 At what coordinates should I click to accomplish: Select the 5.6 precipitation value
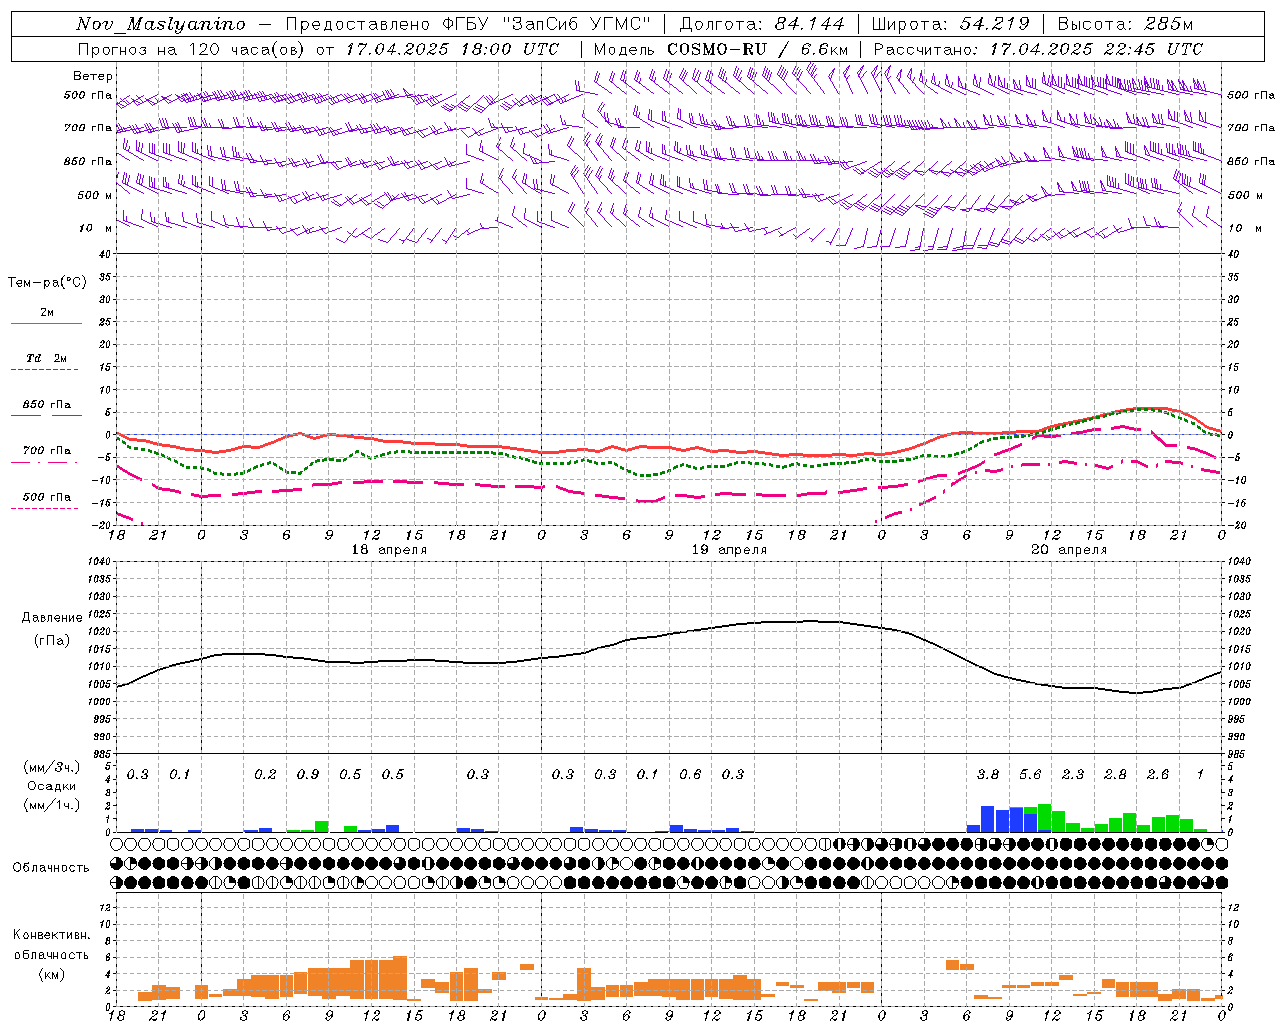(1030, 775)
